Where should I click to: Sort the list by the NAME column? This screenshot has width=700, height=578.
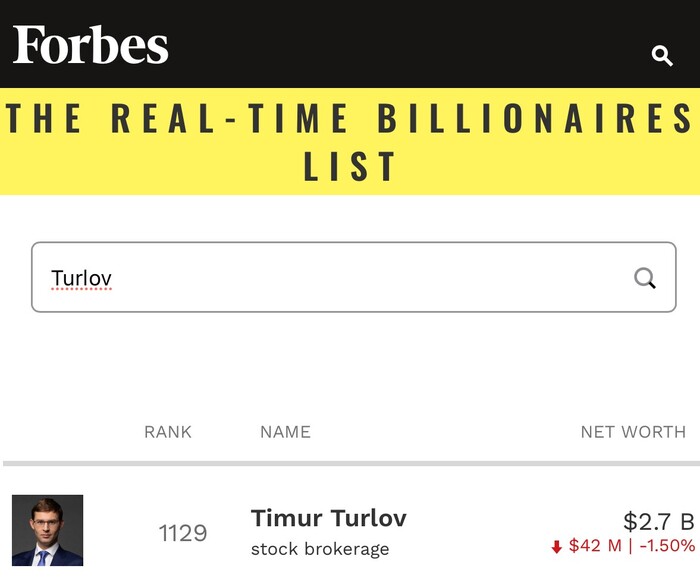[x=285, y=432]
